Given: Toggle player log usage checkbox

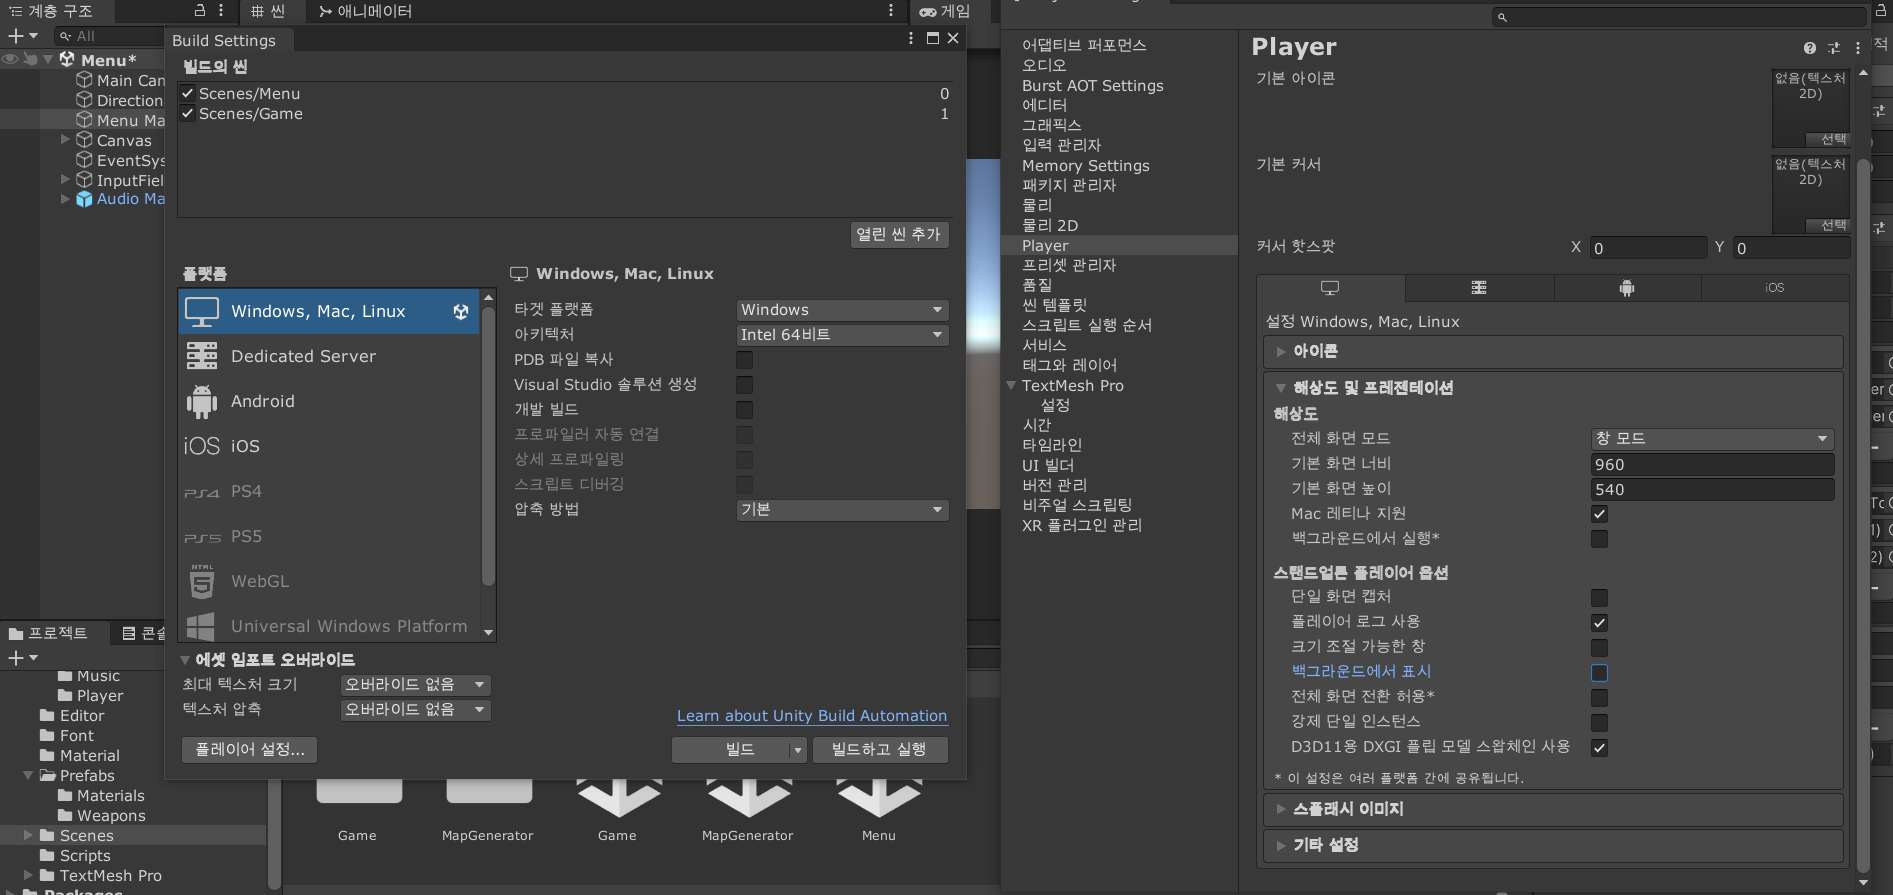Looking at the screenshot, I should [1599, 623].
